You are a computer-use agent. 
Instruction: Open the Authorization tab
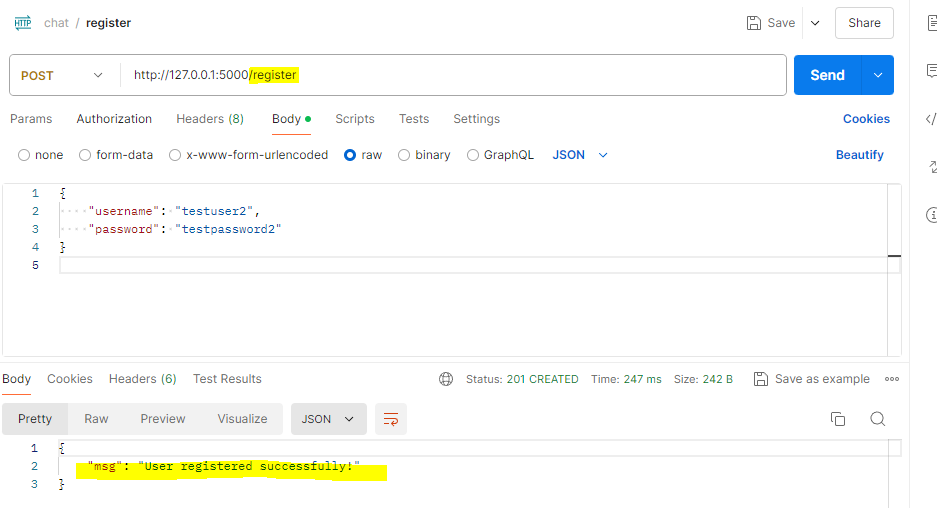click(x=114, y=119)
